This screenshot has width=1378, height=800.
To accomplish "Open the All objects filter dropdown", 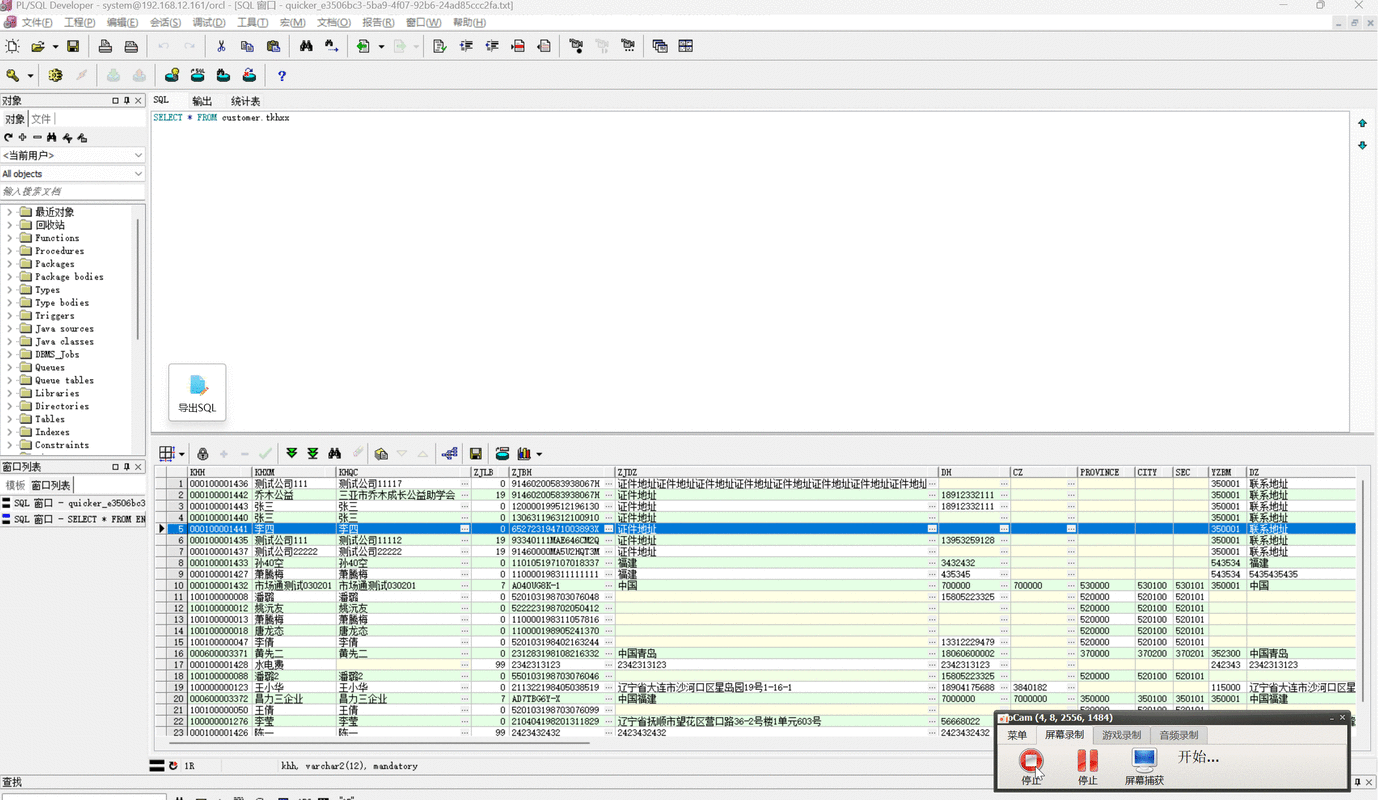I will click(135, 173).
